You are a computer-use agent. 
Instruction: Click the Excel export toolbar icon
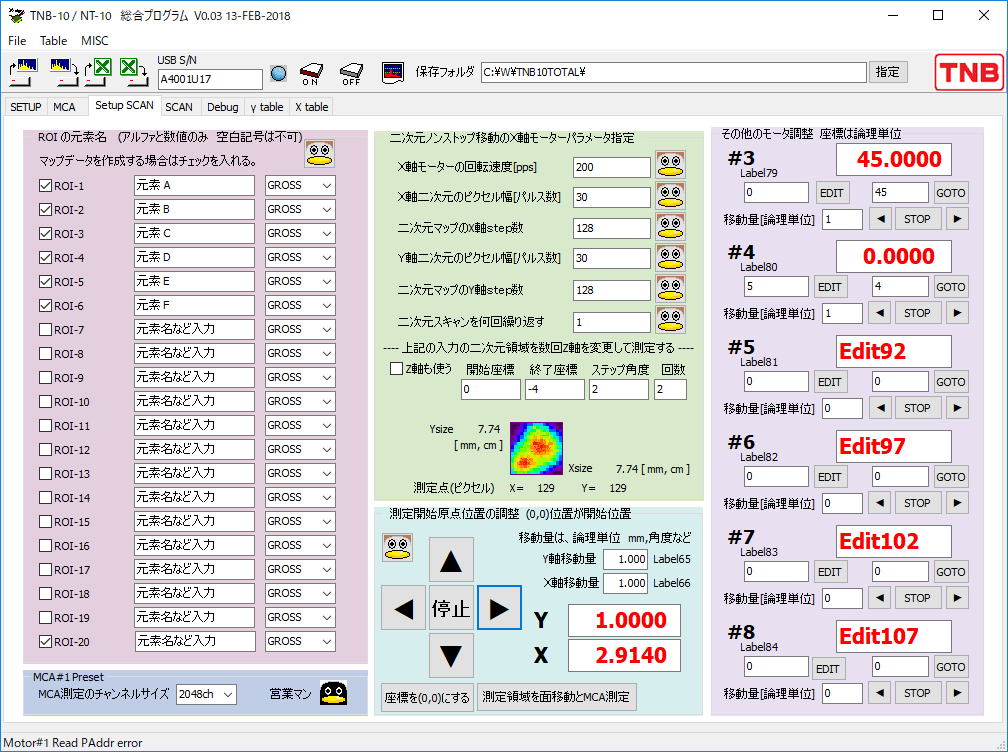[132, 71]
